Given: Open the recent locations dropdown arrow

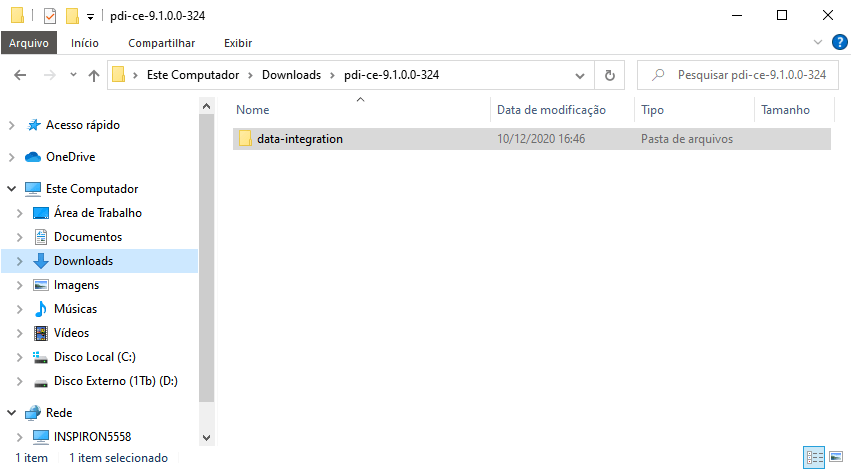Looking at the screenshot, I should tap(73, 75).
